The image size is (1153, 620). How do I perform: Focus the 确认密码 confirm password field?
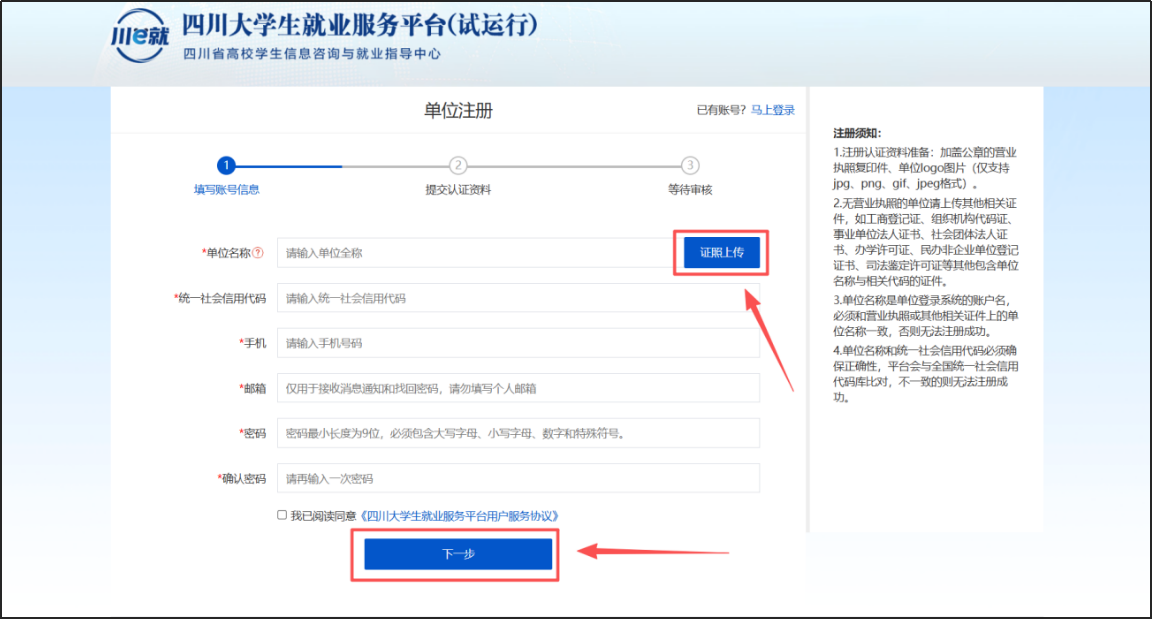tap(518, 478)
